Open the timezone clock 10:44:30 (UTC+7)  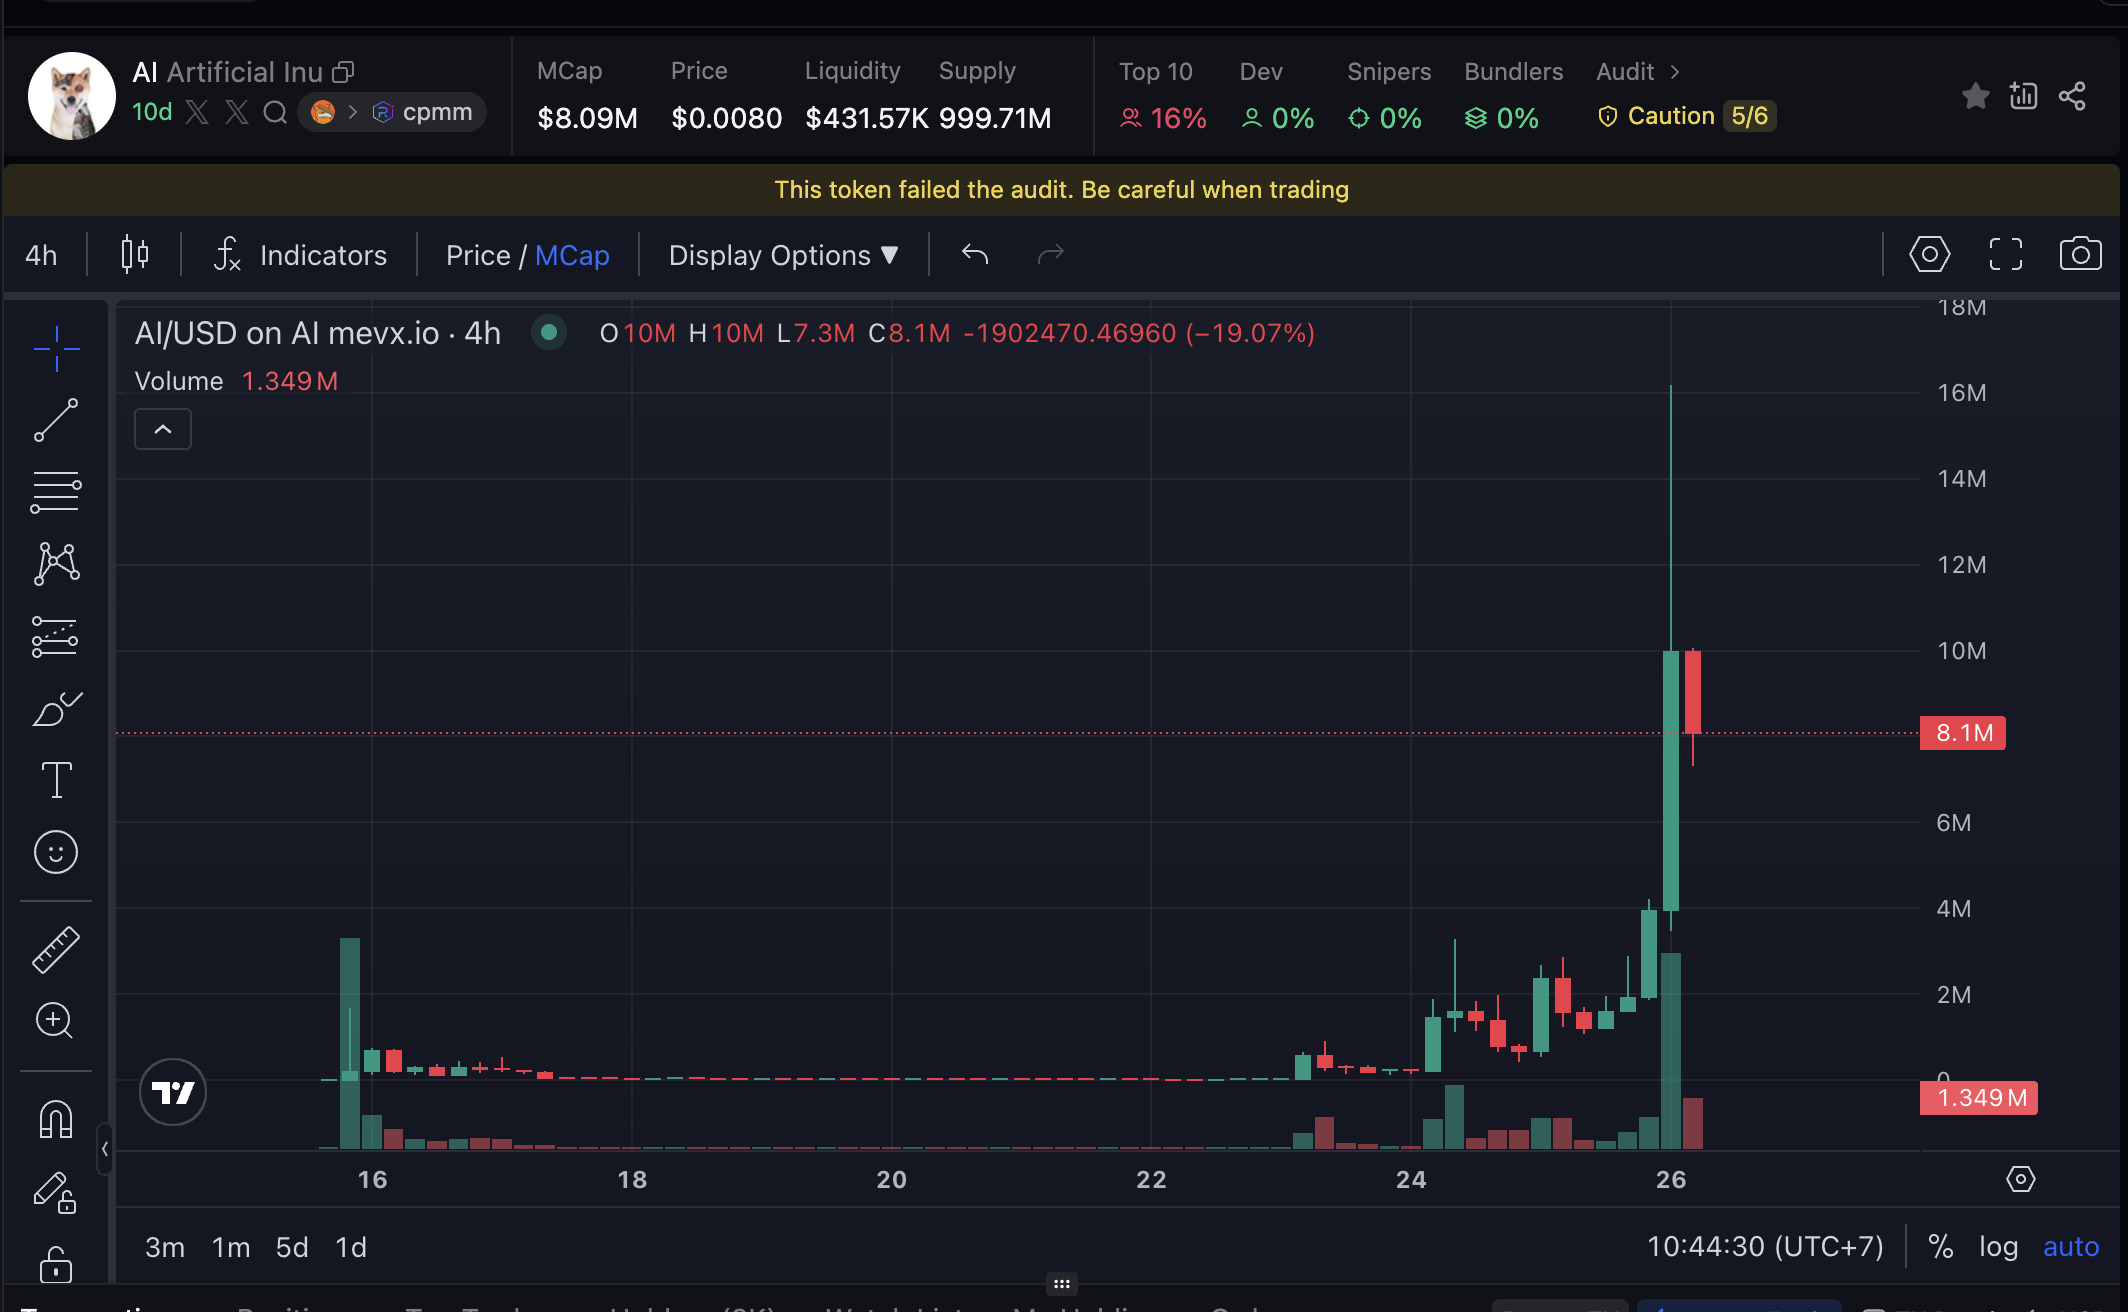(1765, 1246)
